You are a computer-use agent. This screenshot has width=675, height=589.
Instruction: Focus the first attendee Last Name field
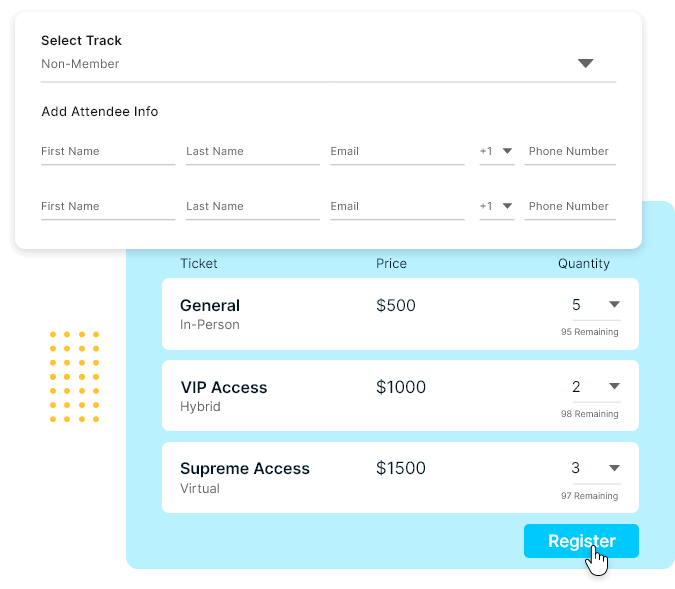coord(252,152)
